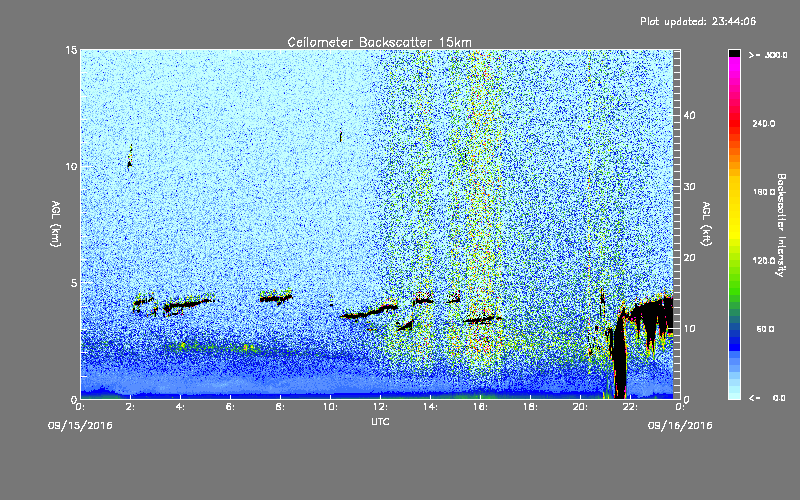Click the '>= 300.0' color bar value
This screenshot has height=500, width=800.
pyautogui.click(x=768, y=55)
